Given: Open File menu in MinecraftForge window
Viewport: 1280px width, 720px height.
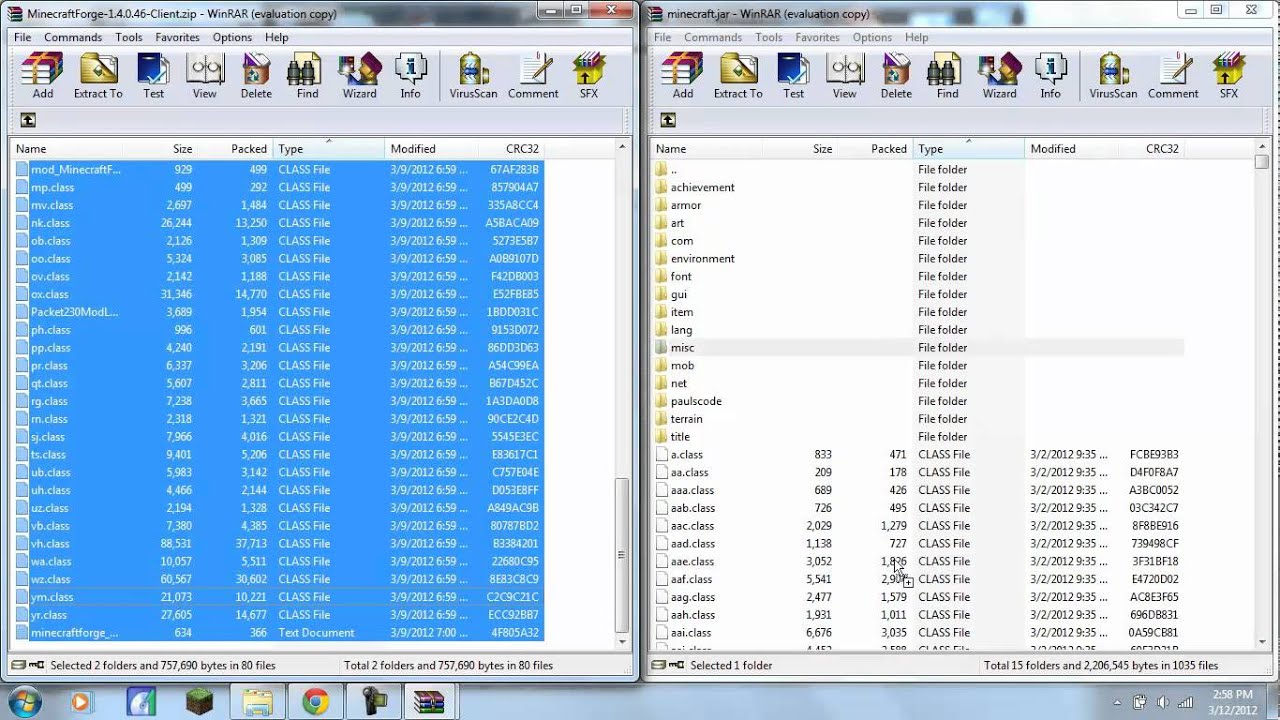Looking at the screenshot, I should (x=22, y=37).
